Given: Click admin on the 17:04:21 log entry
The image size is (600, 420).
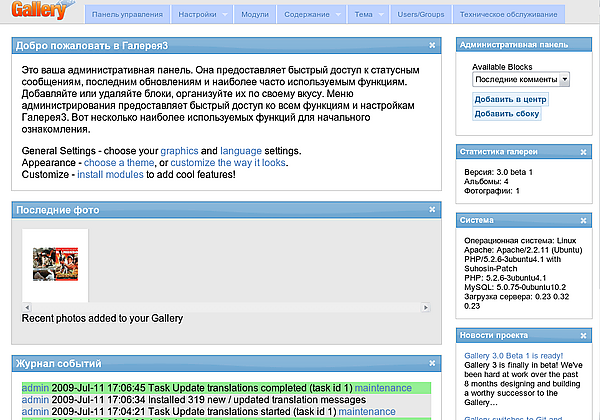Looking at the screenshot, I should pos(35,412).
